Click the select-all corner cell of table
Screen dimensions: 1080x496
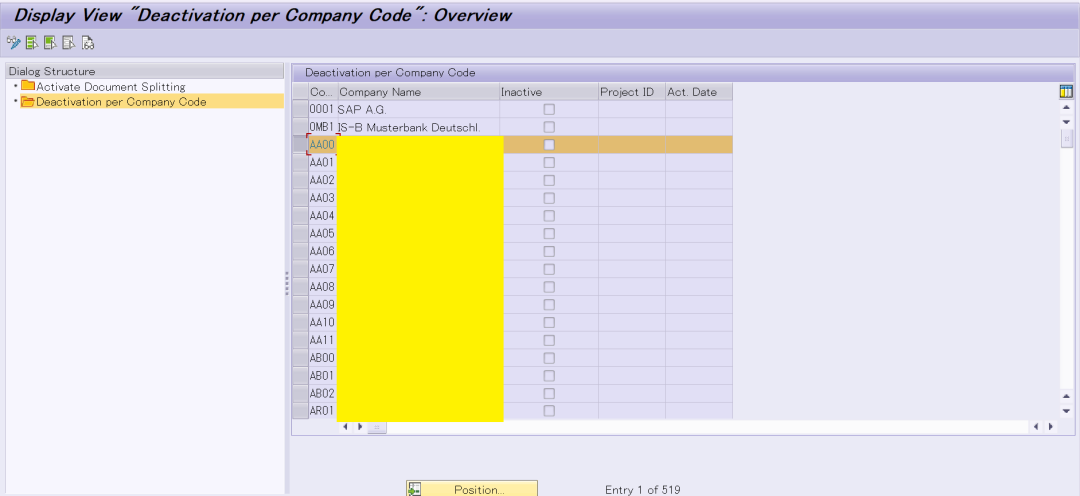point(300,92)
